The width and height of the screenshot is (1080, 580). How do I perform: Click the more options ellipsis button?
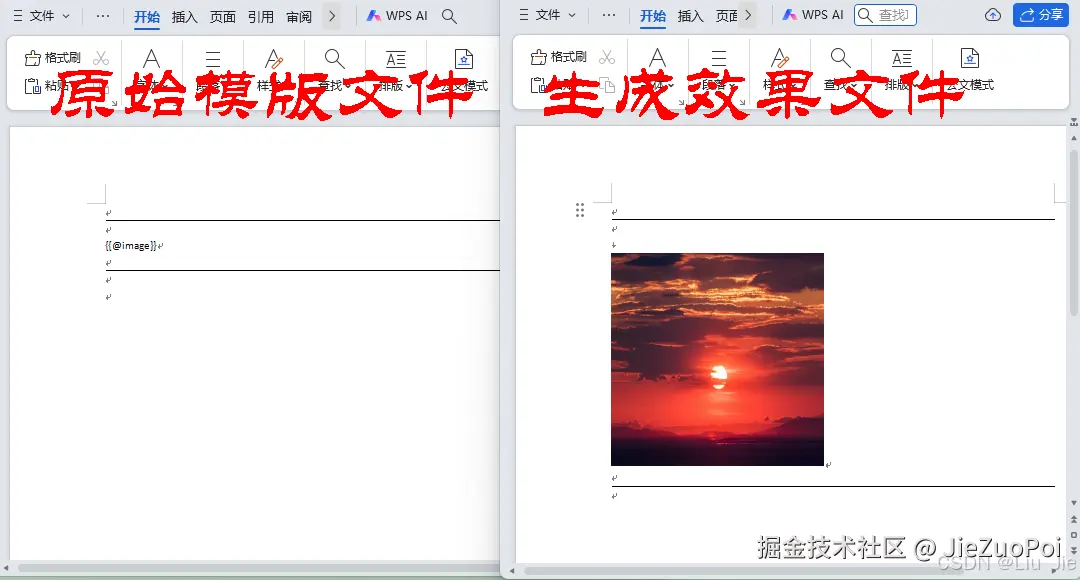pyautogui.click(x=103, y=15)
